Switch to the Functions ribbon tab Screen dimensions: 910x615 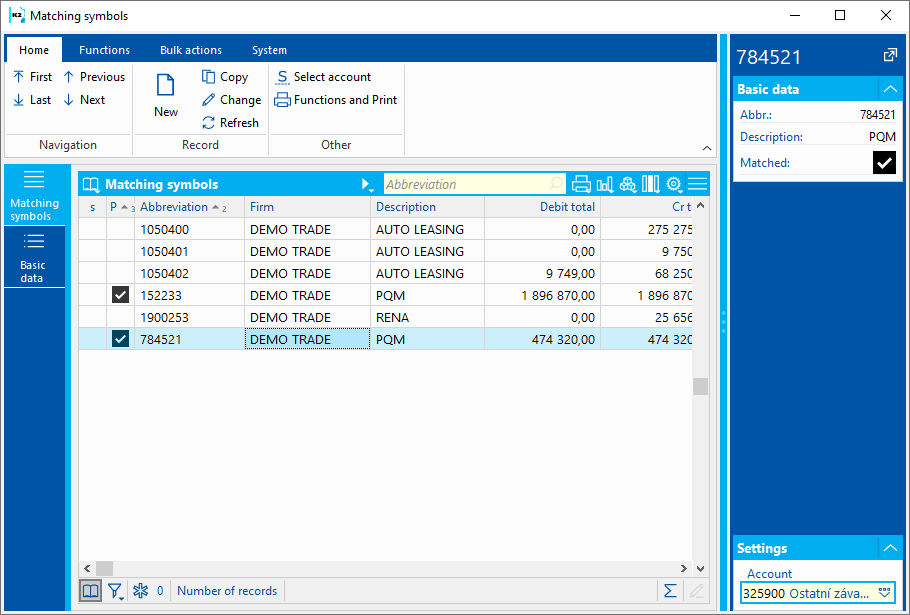[104, 50]
